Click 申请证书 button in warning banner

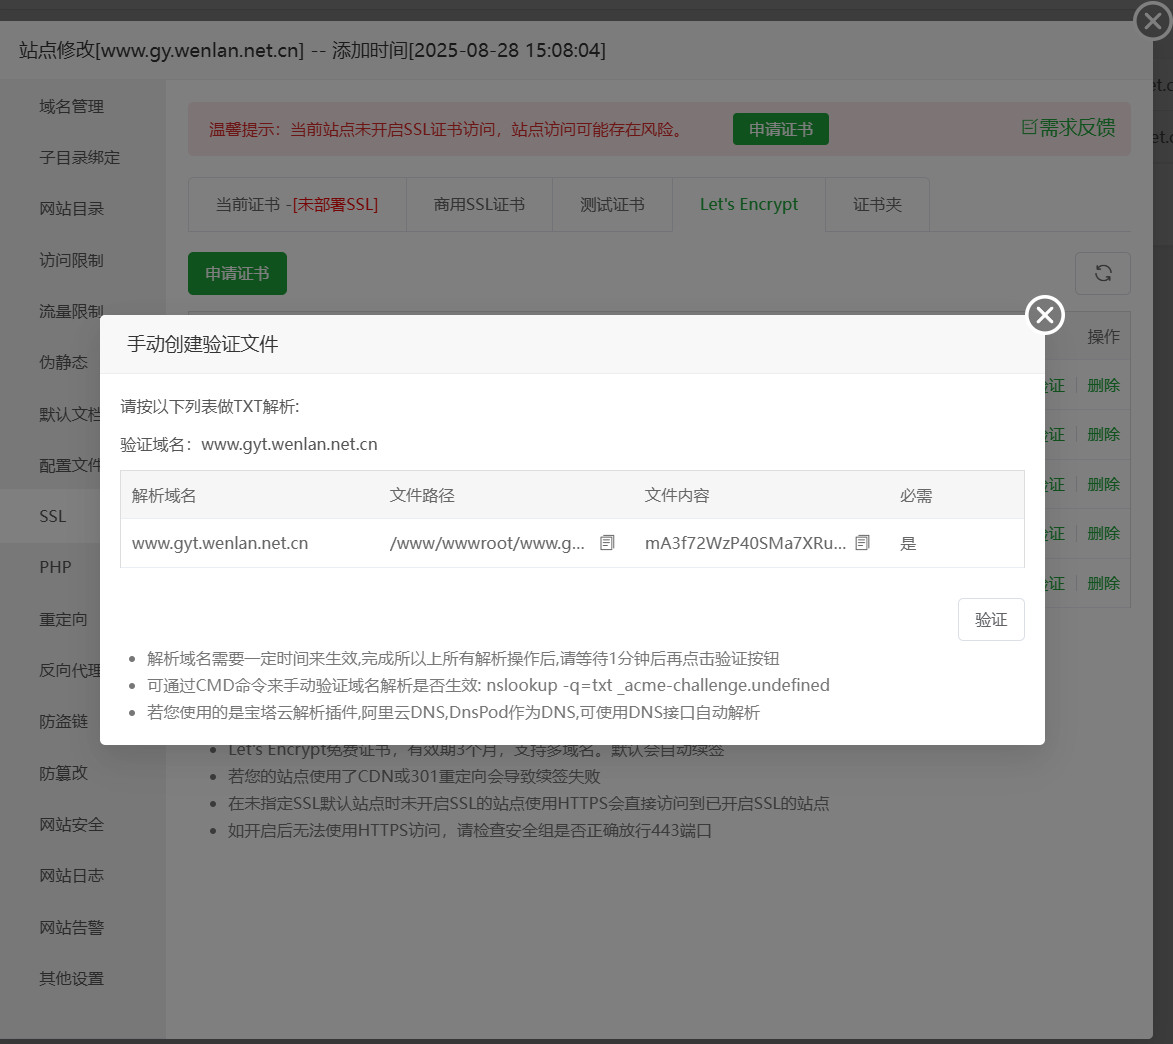pos(780,129)
